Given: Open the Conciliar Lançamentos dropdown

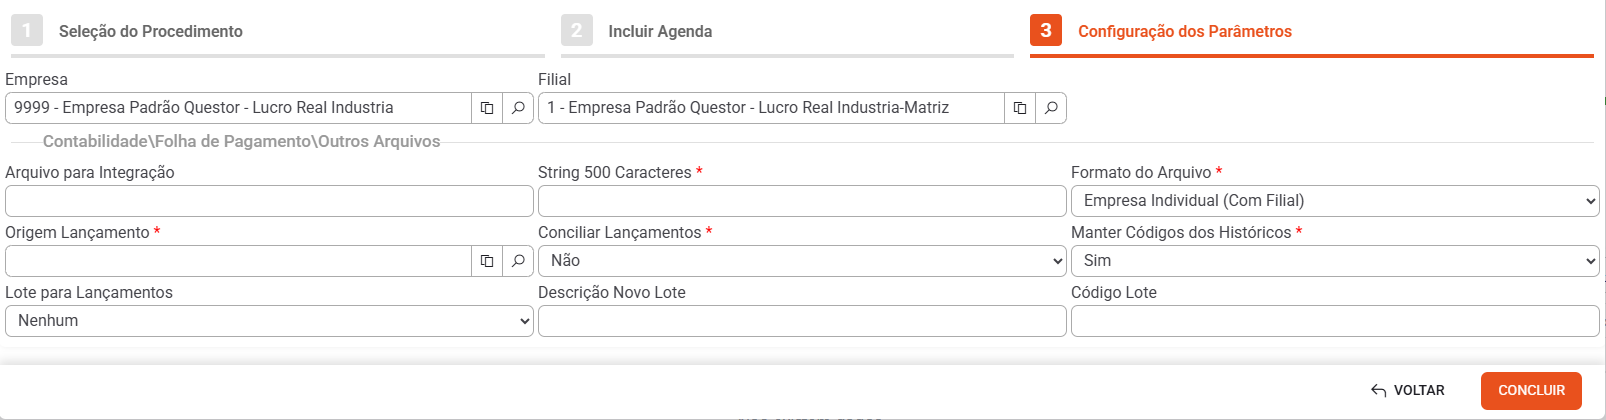Looking at the screenshot, I should pyautogui.click(x=802, y=261).
